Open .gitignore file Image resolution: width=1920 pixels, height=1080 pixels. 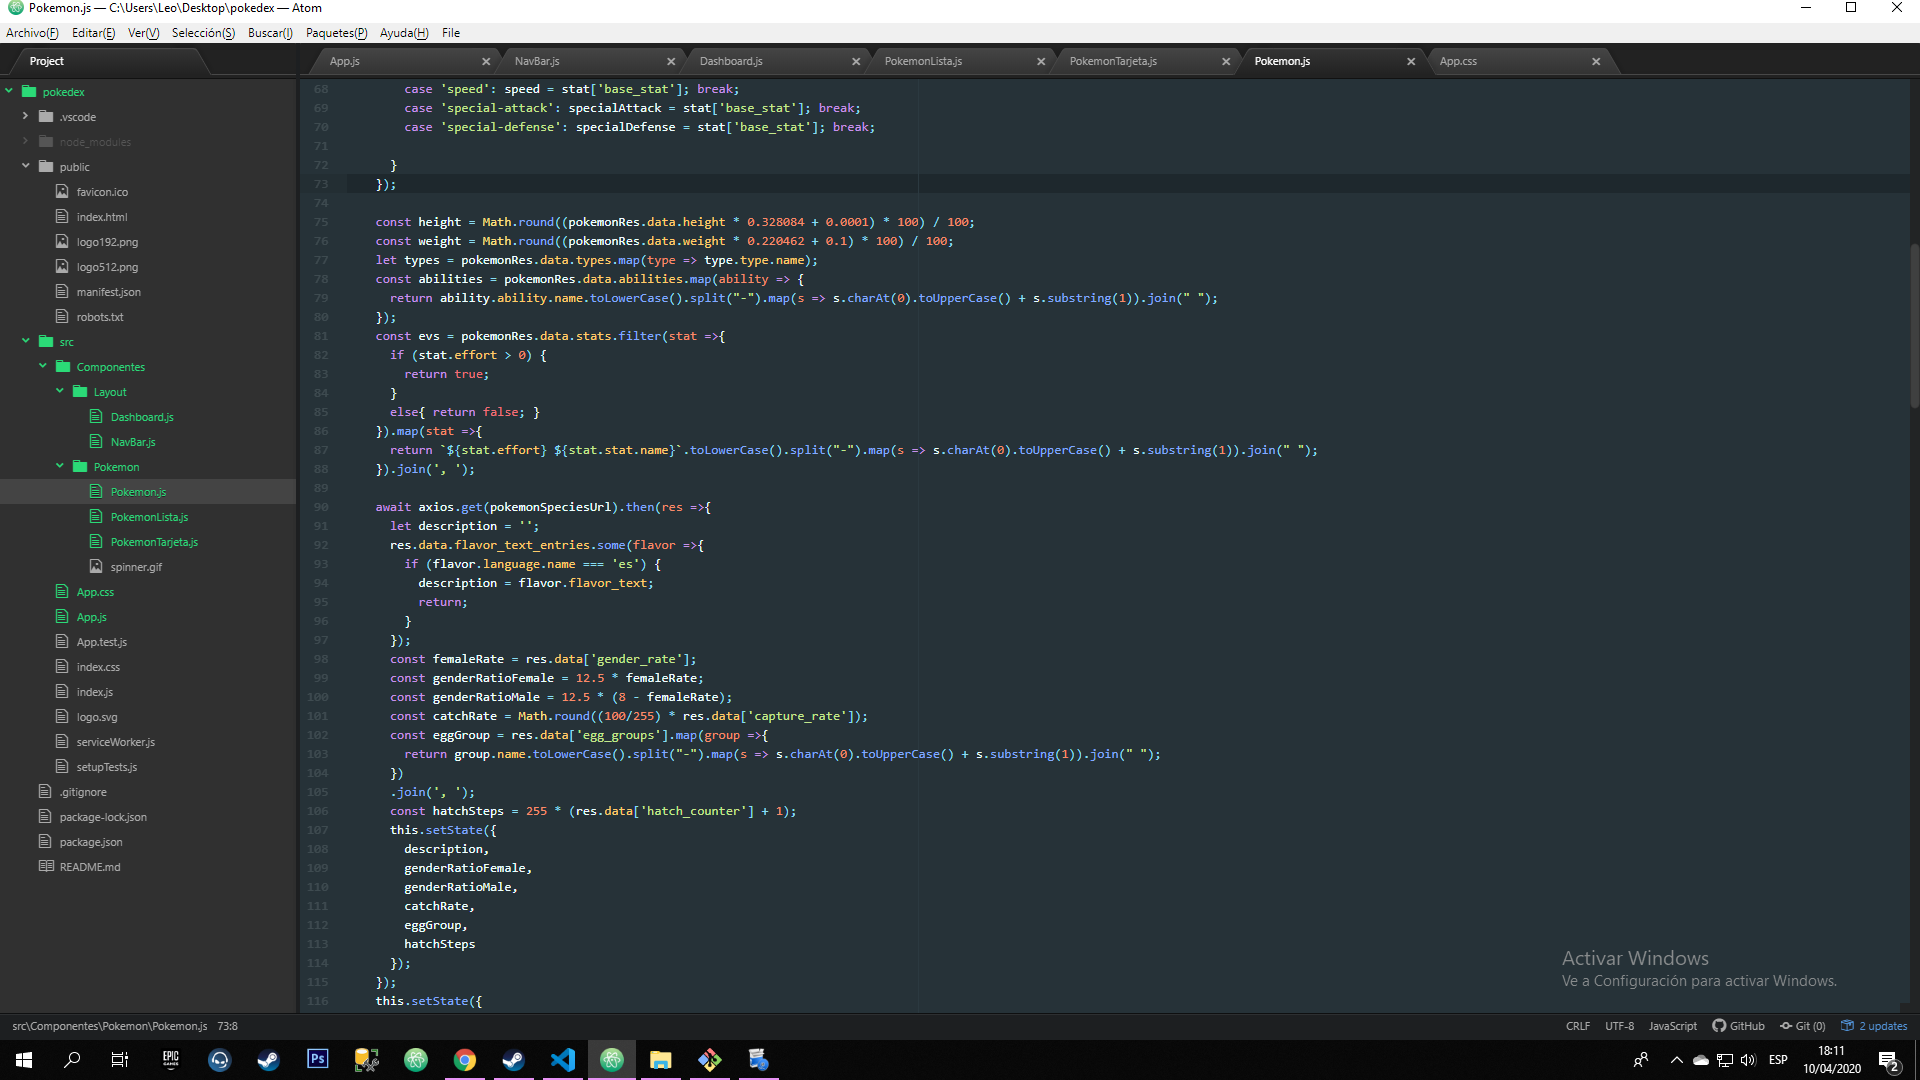click(83, 792)
